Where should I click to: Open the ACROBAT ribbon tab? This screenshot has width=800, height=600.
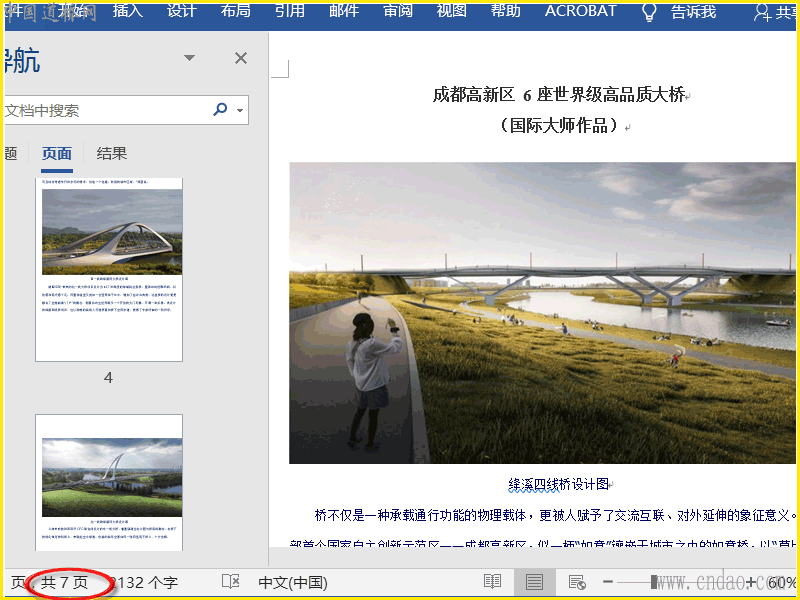coord(581,11)
